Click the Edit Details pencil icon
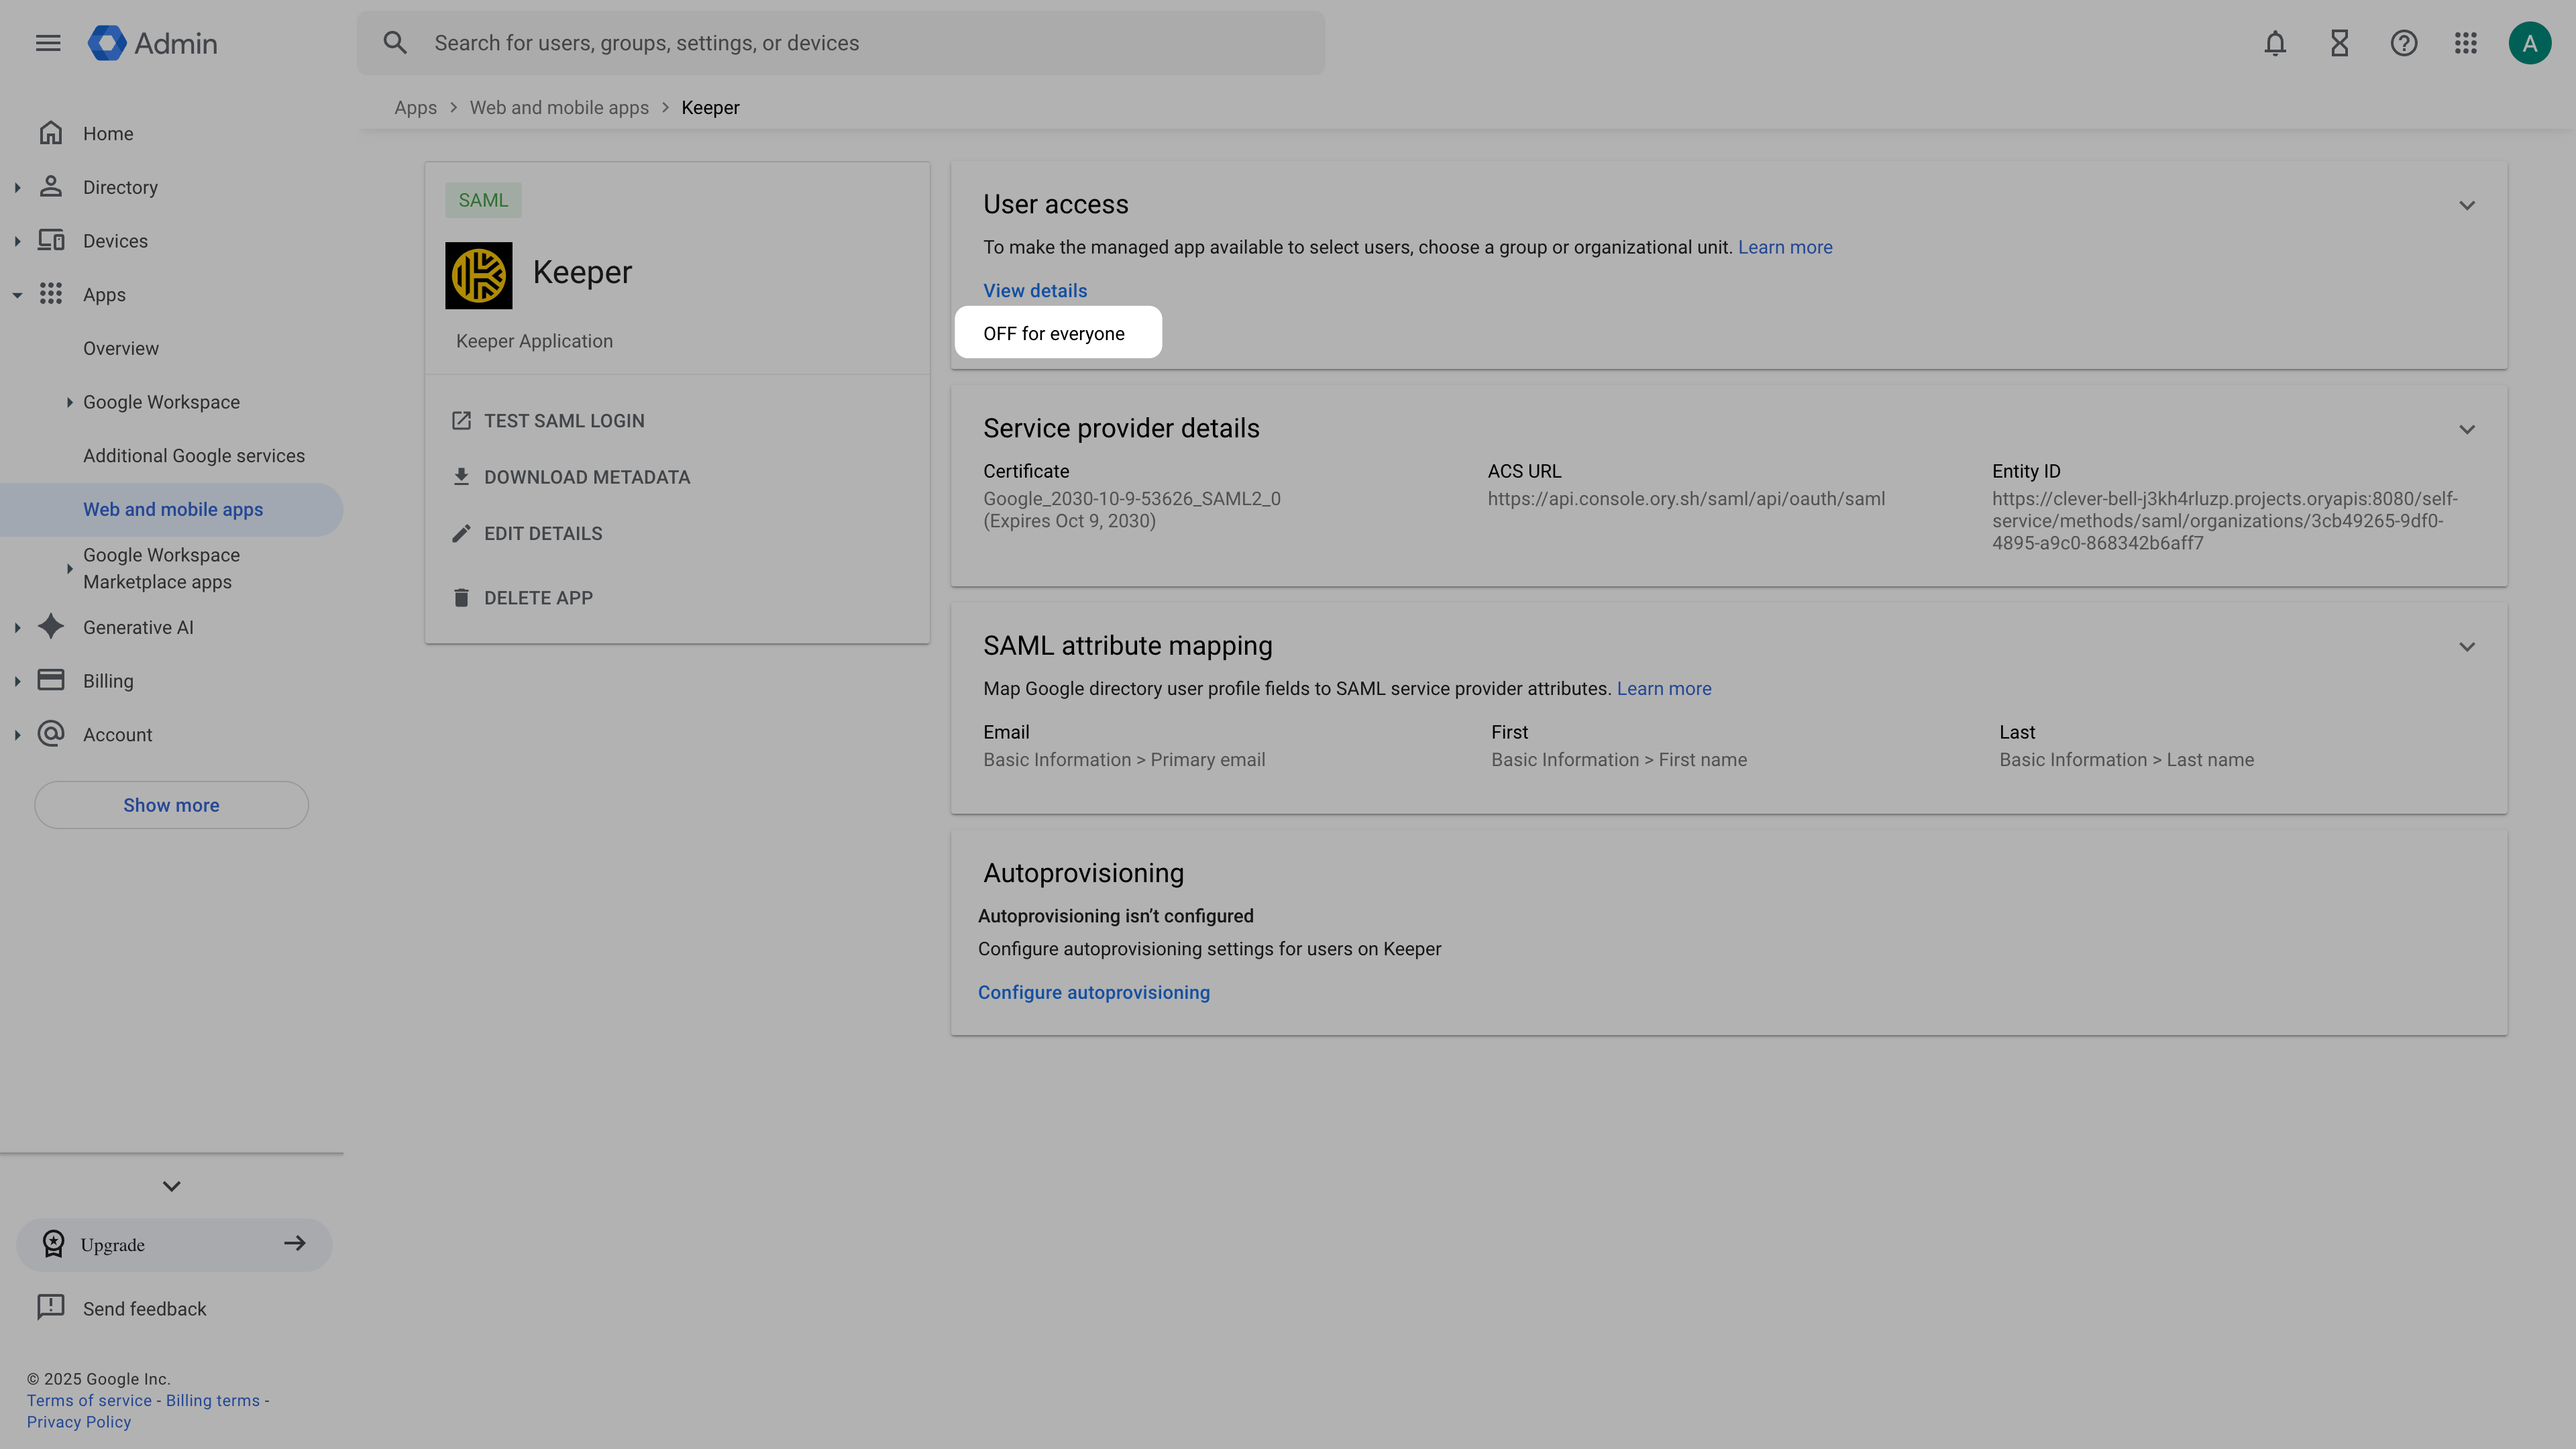This screenshot has width=2576, height=1449. 461,533
